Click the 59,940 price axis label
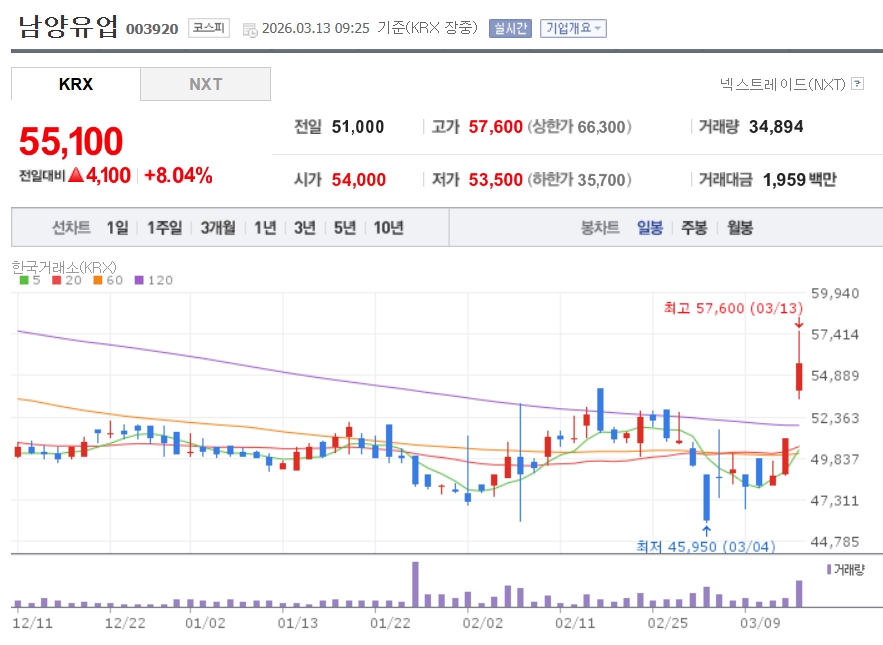883x645 pixels. coord(835,293)
